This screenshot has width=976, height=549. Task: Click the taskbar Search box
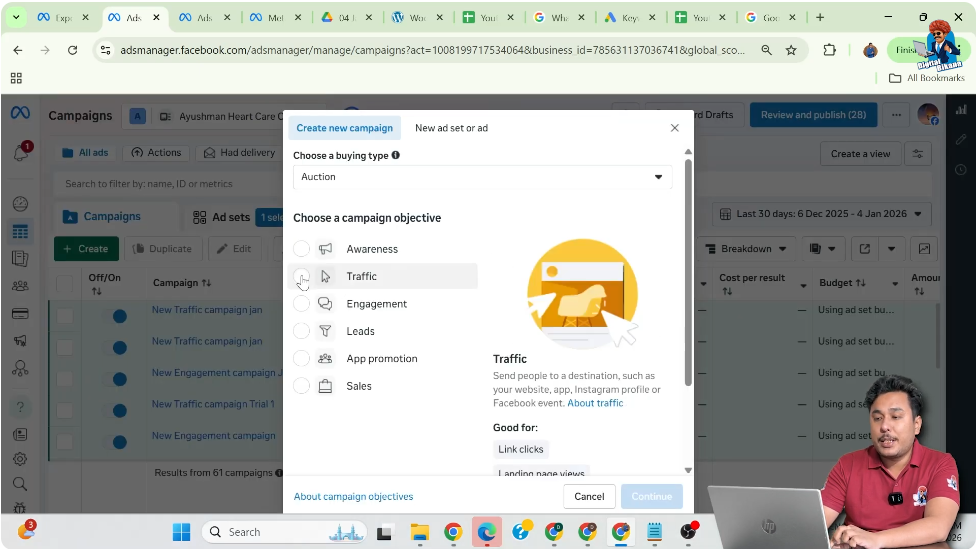(x=285, y=532)
